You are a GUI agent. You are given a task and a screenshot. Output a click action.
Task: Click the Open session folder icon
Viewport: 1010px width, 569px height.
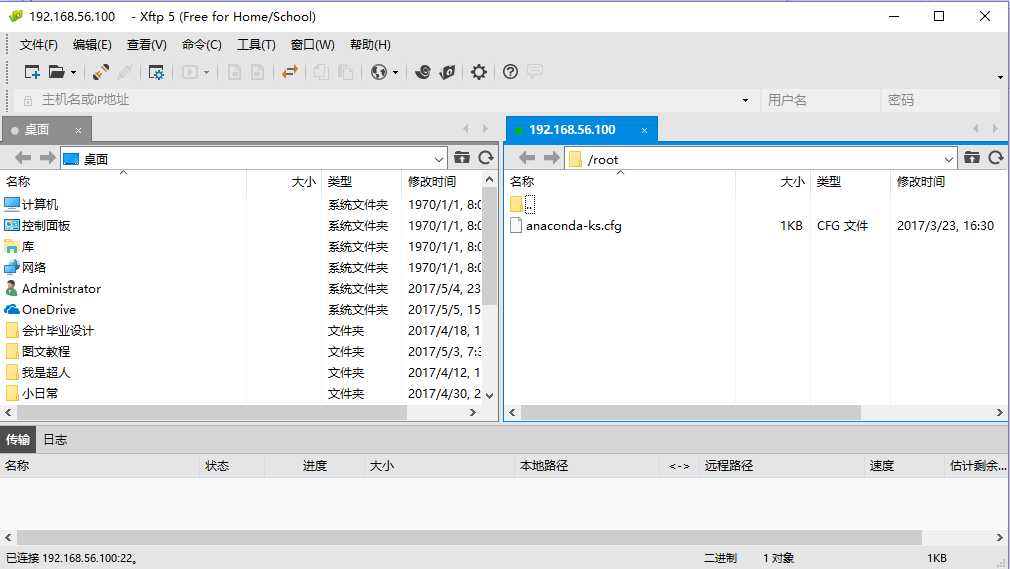coord(57,72)
